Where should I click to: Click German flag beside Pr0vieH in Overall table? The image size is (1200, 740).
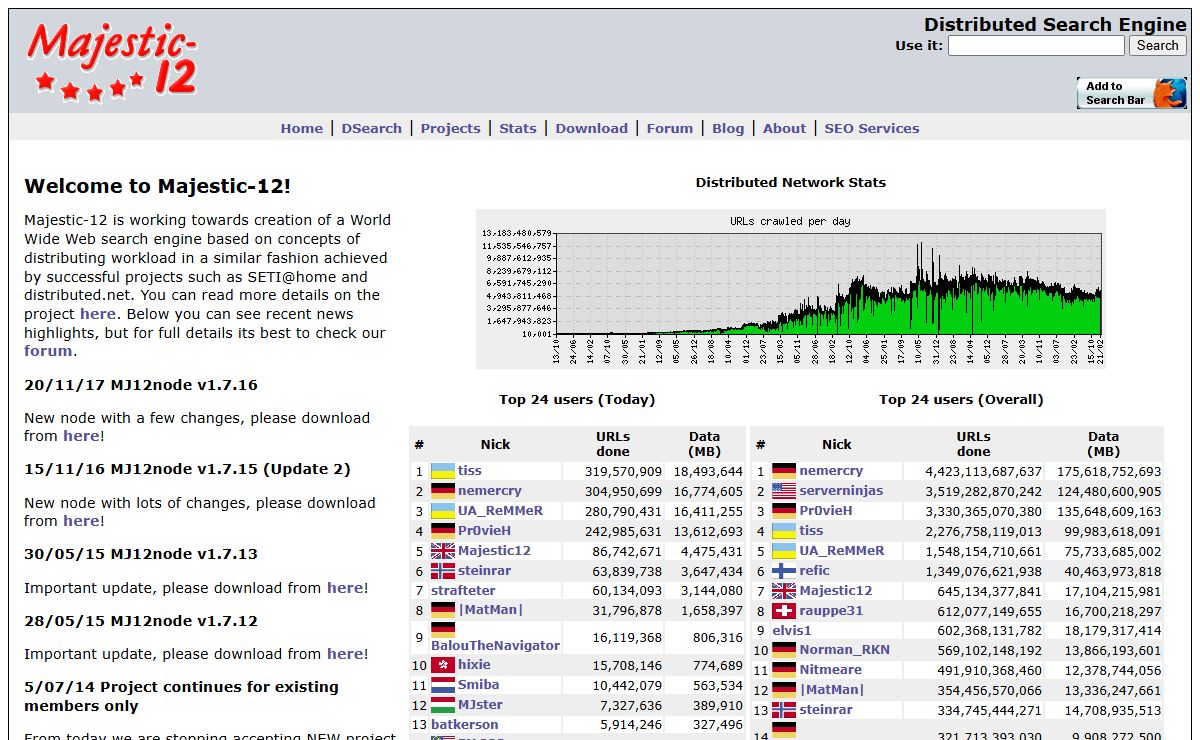(784, 511)
